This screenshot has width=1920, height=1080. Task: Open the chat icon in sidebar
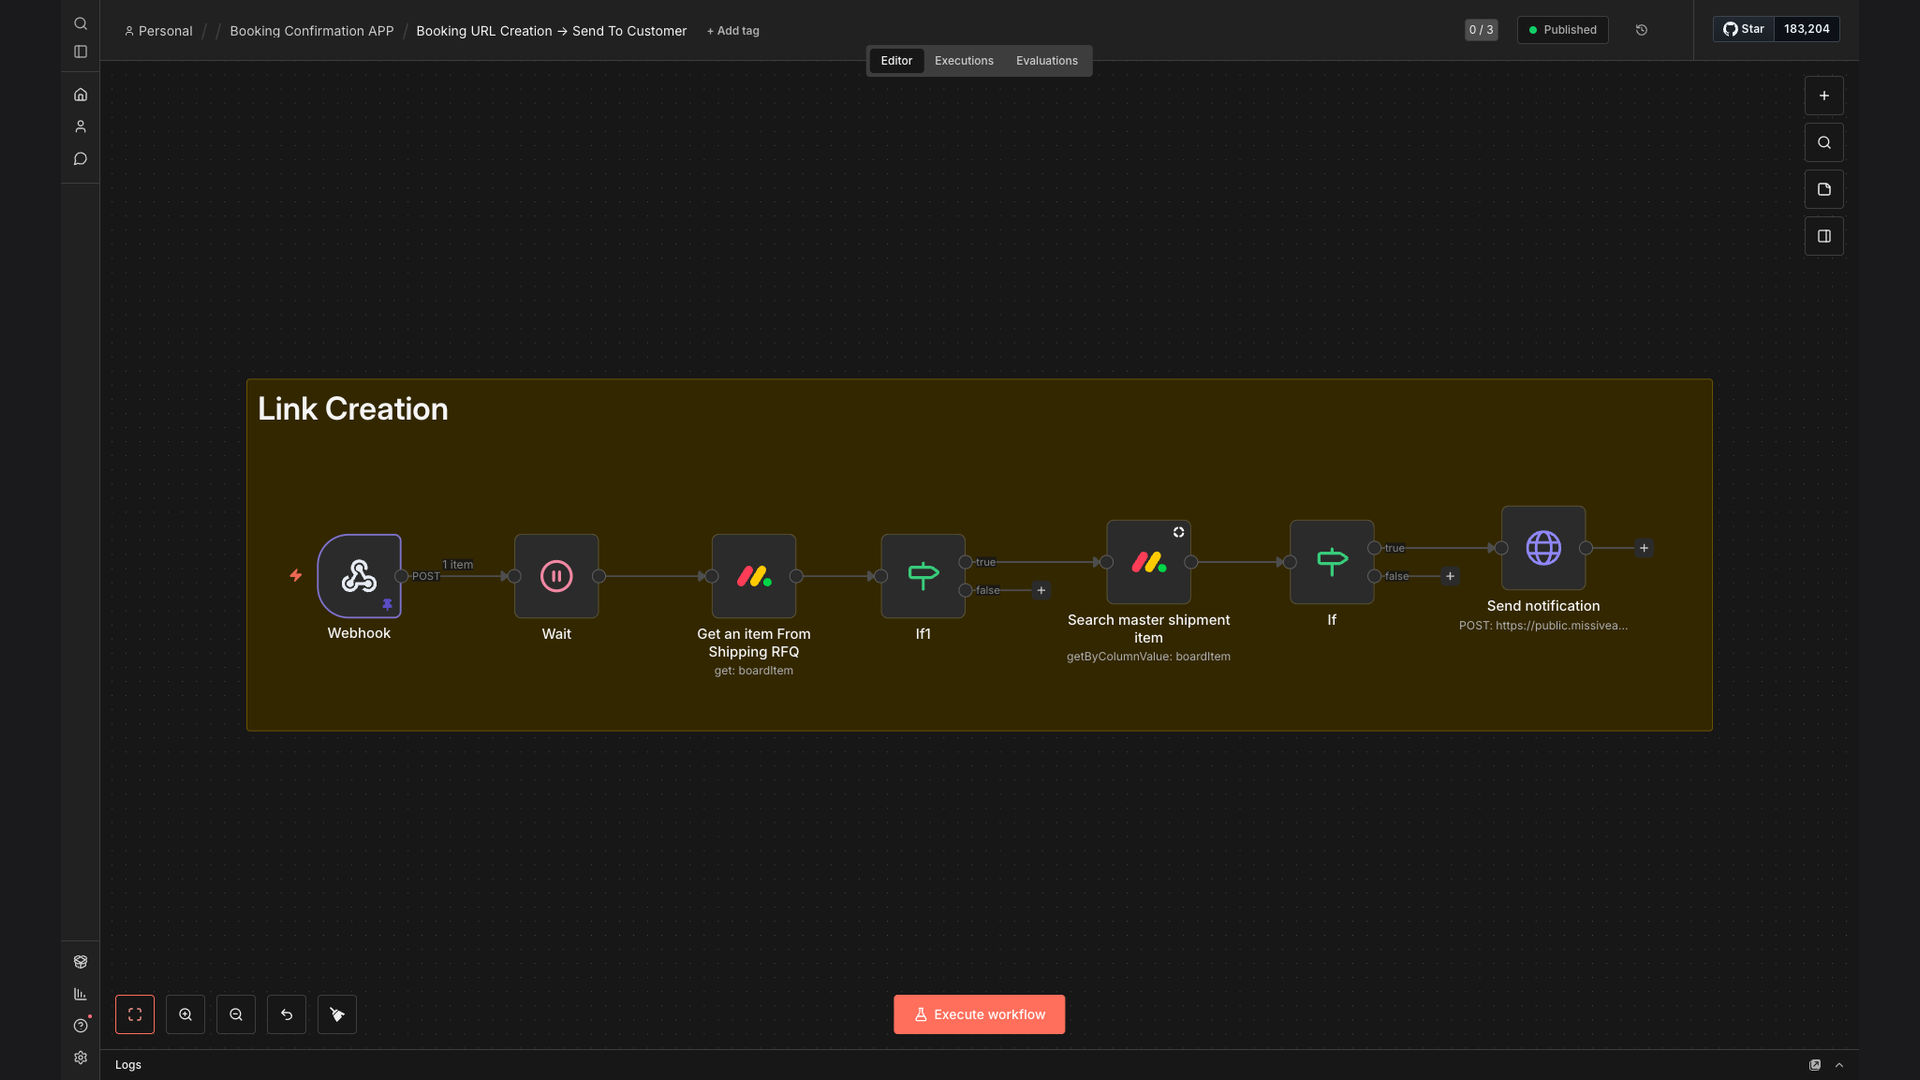pyautogui.click(x=81, y=159)
